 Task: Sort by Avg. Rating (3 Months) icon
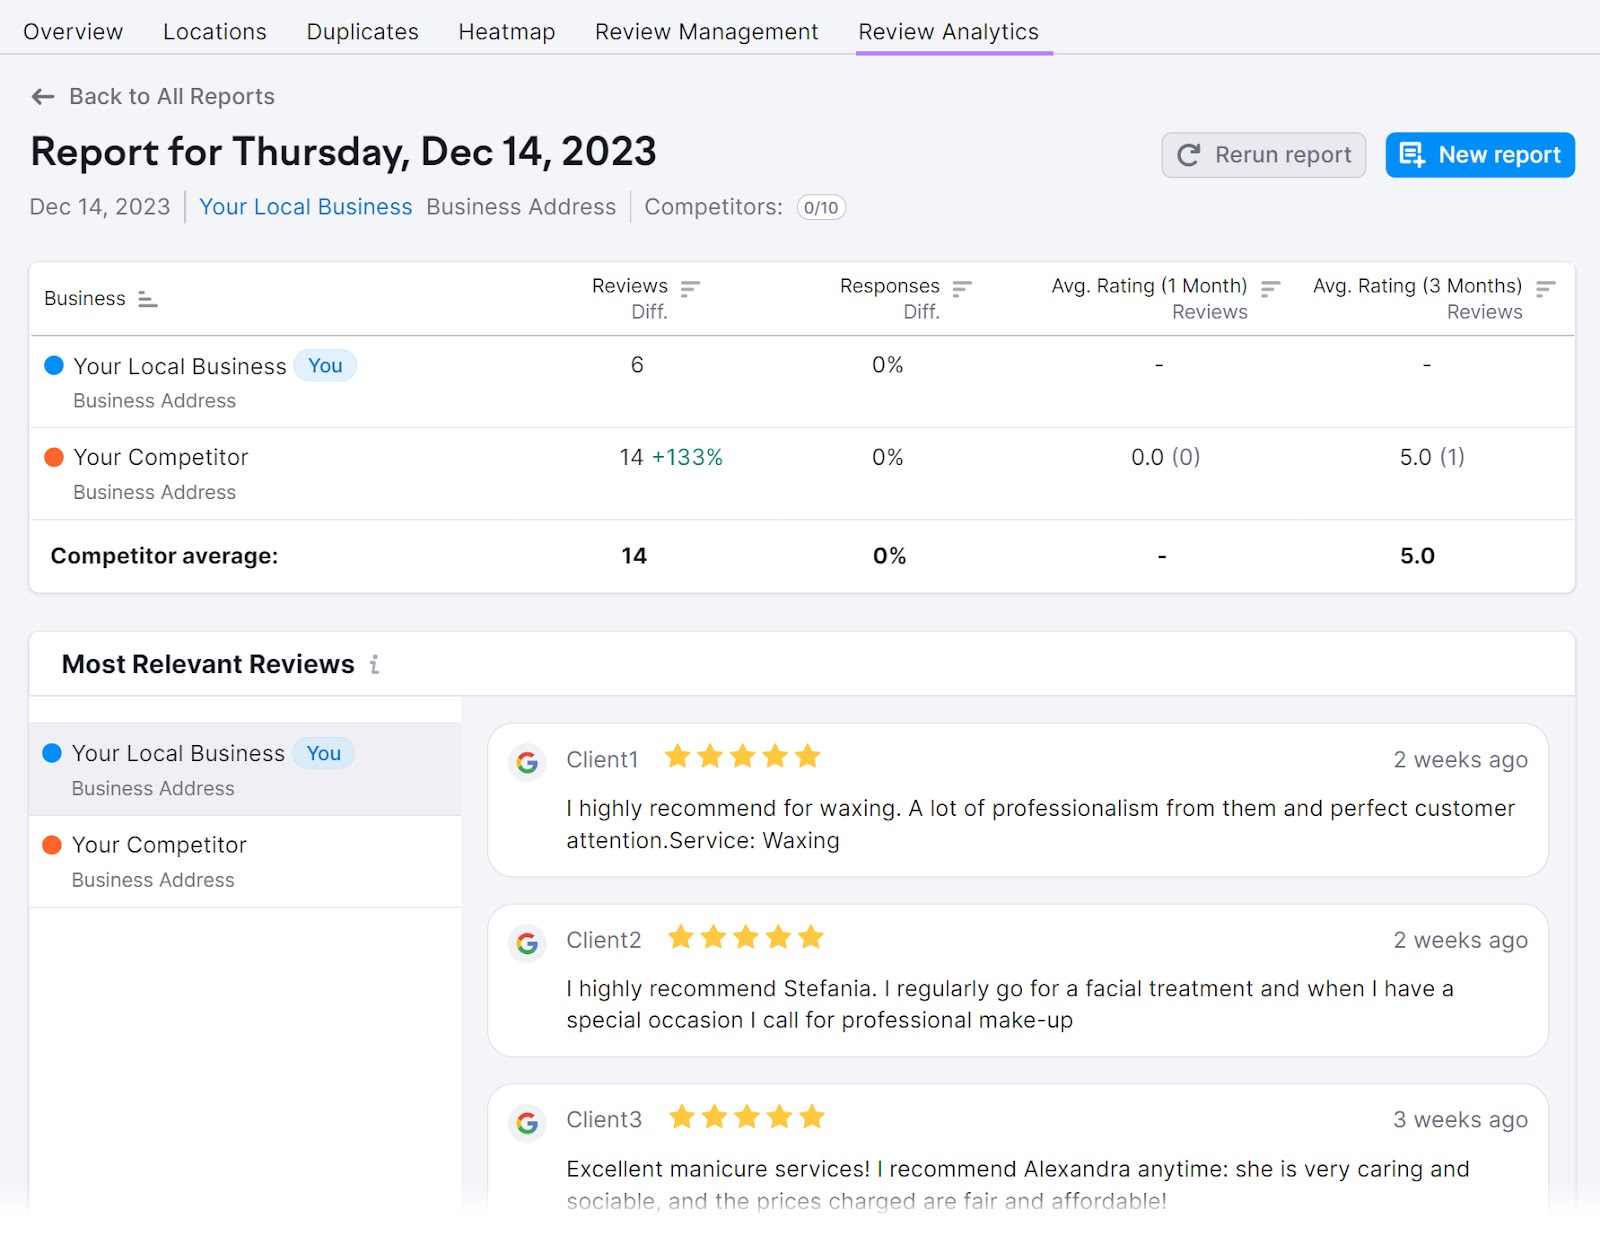click(x=1545, y=287)
